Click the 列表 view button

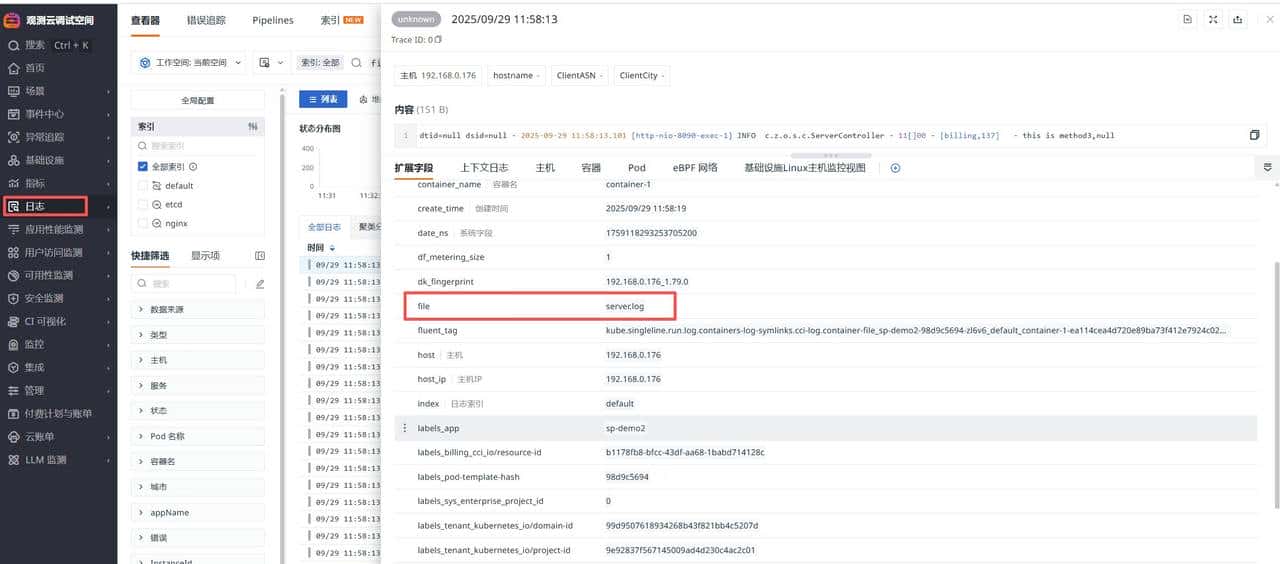click(323, 99)
